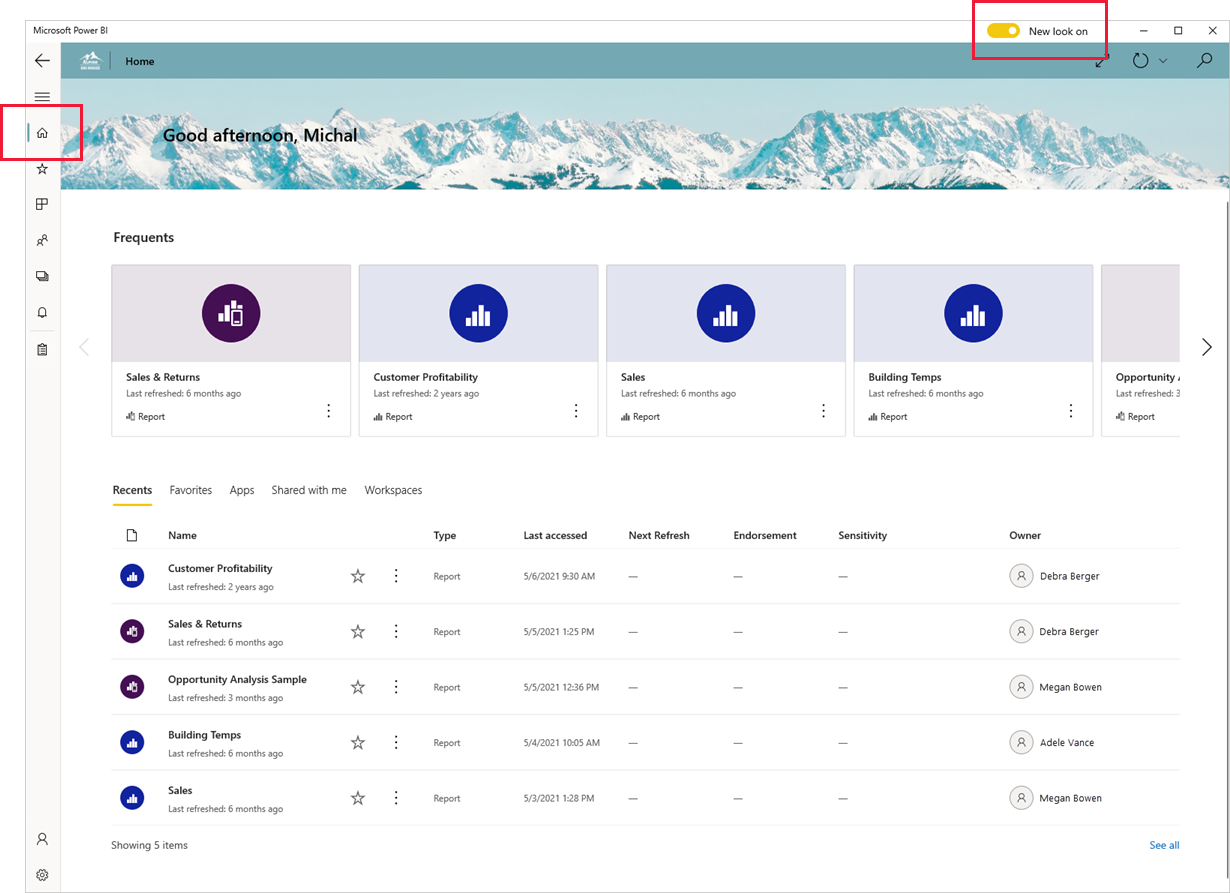The height and width of the screenshot is (893, 1230).
Task: Open Settings gear icon at bottom left
Action: click(42, 875)
